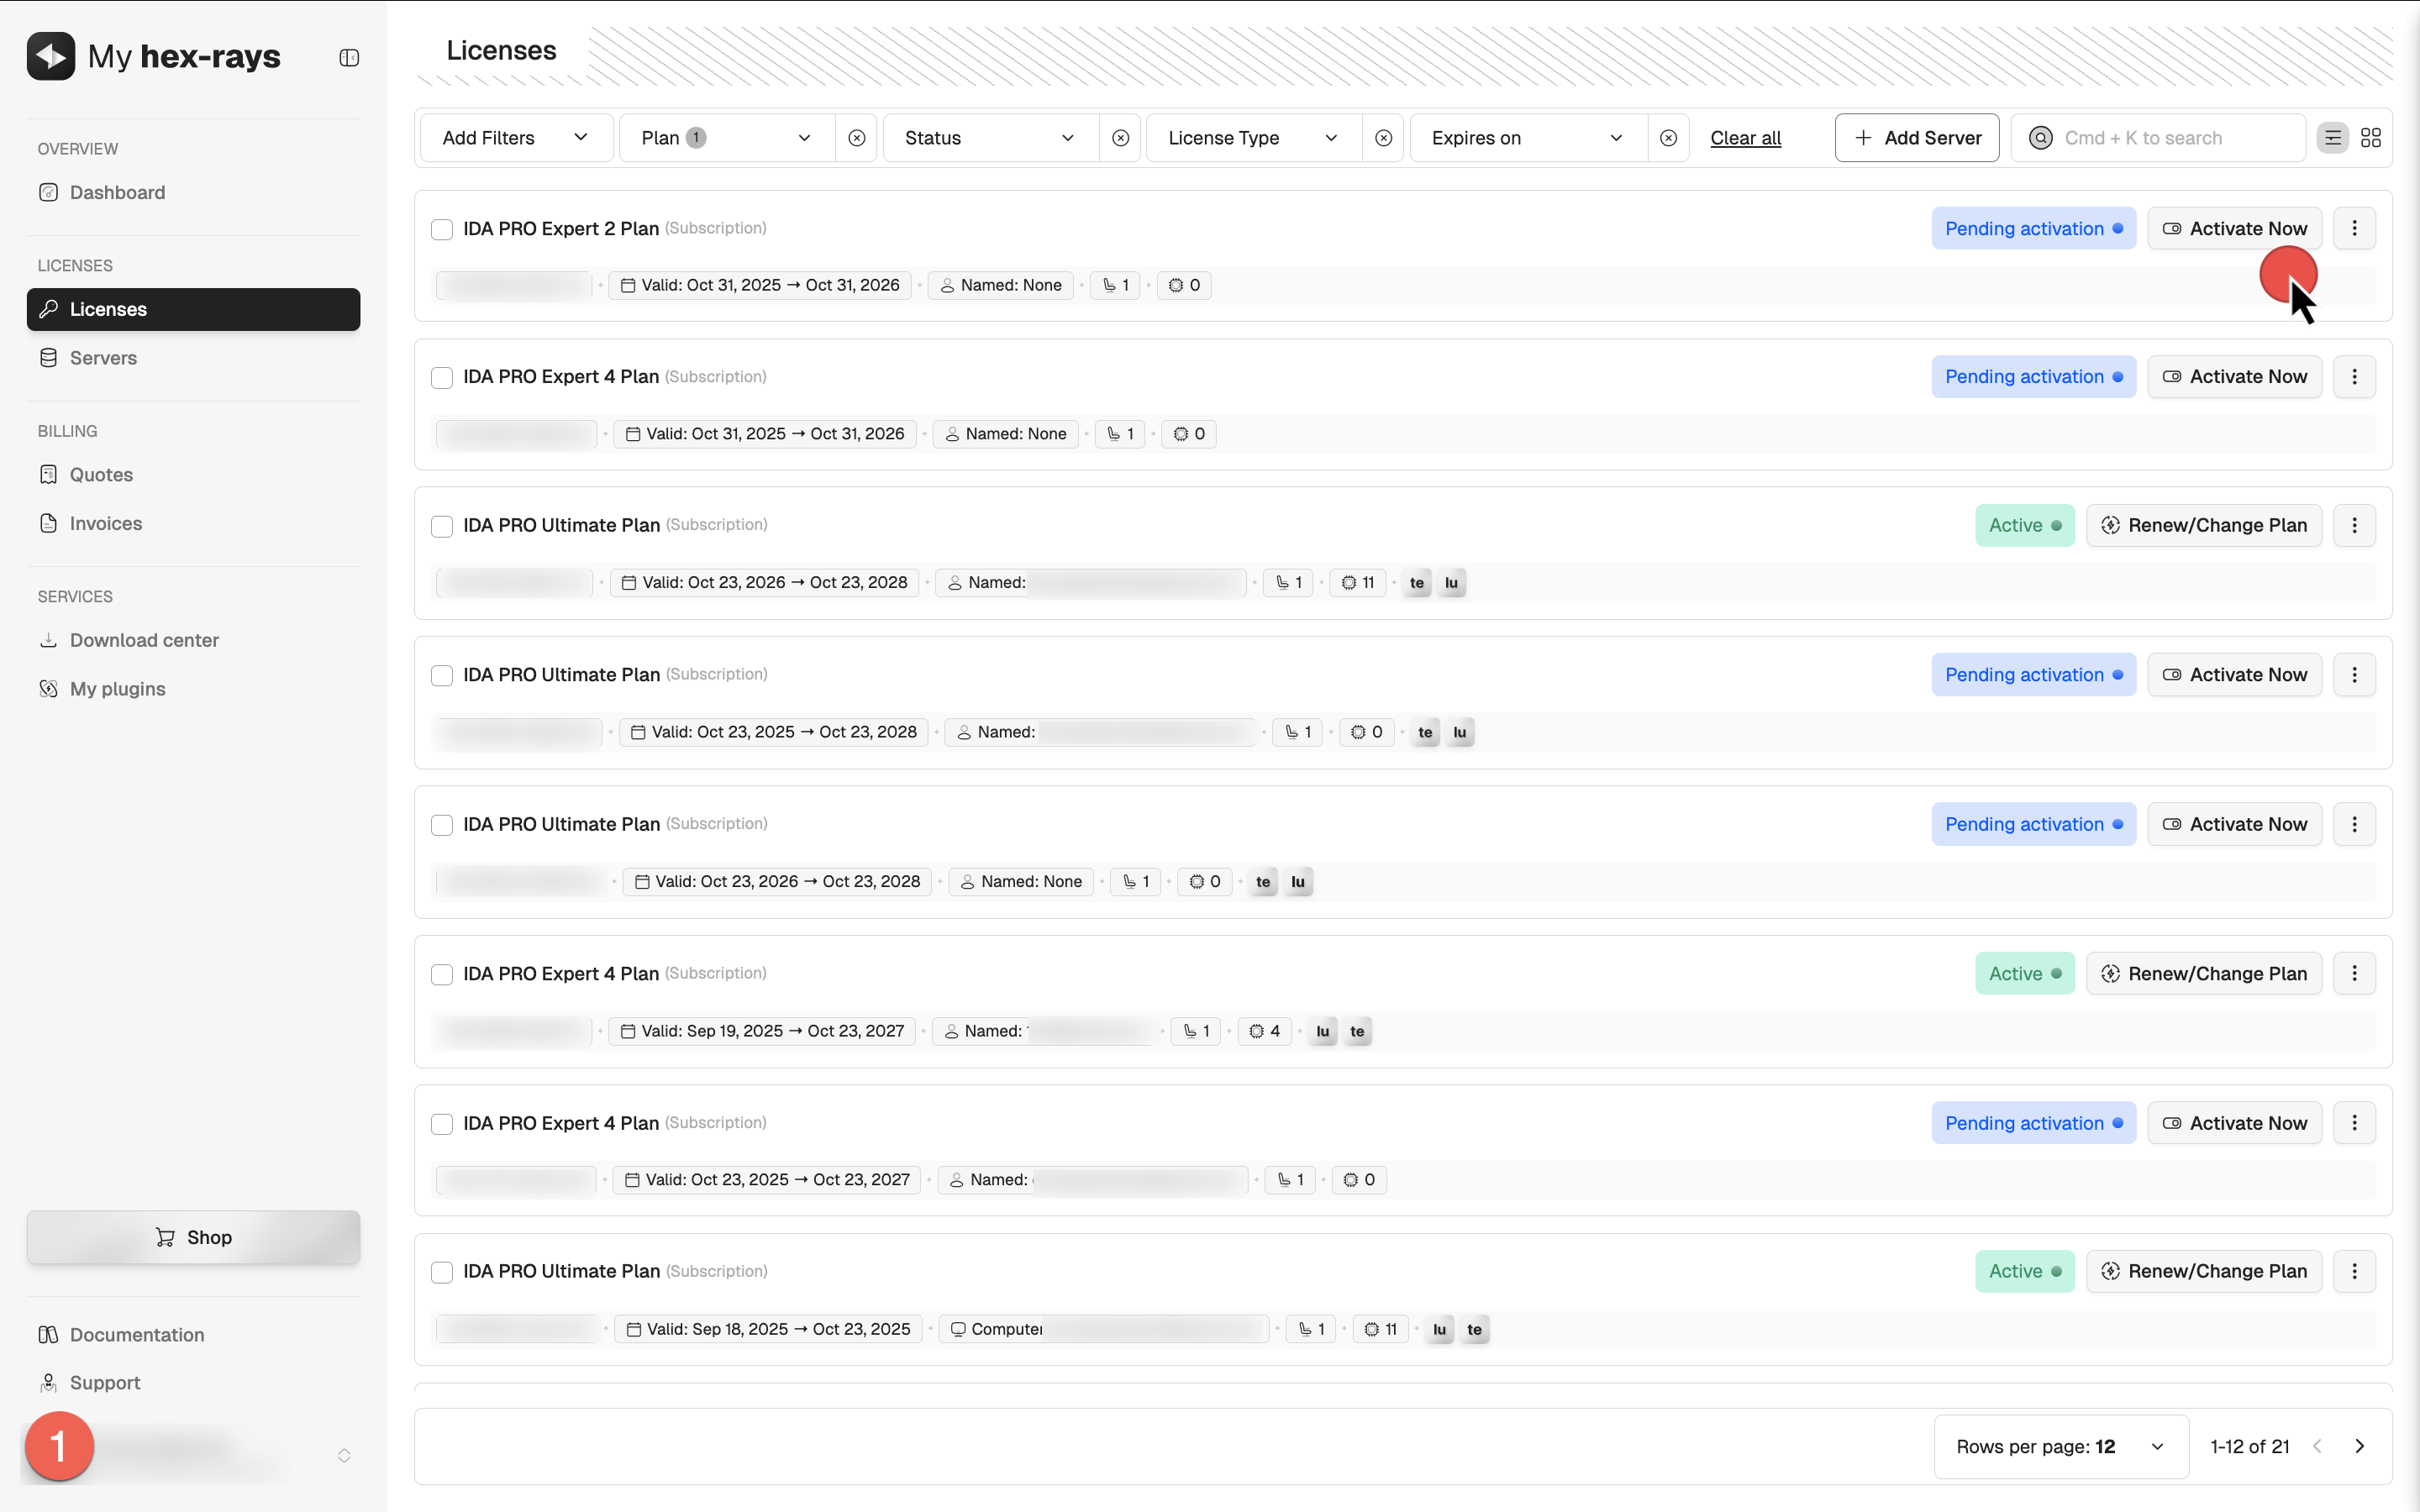Click the Add Server button
Viewport: 2420px width, 1512px height.
(x=1917, y=138)
